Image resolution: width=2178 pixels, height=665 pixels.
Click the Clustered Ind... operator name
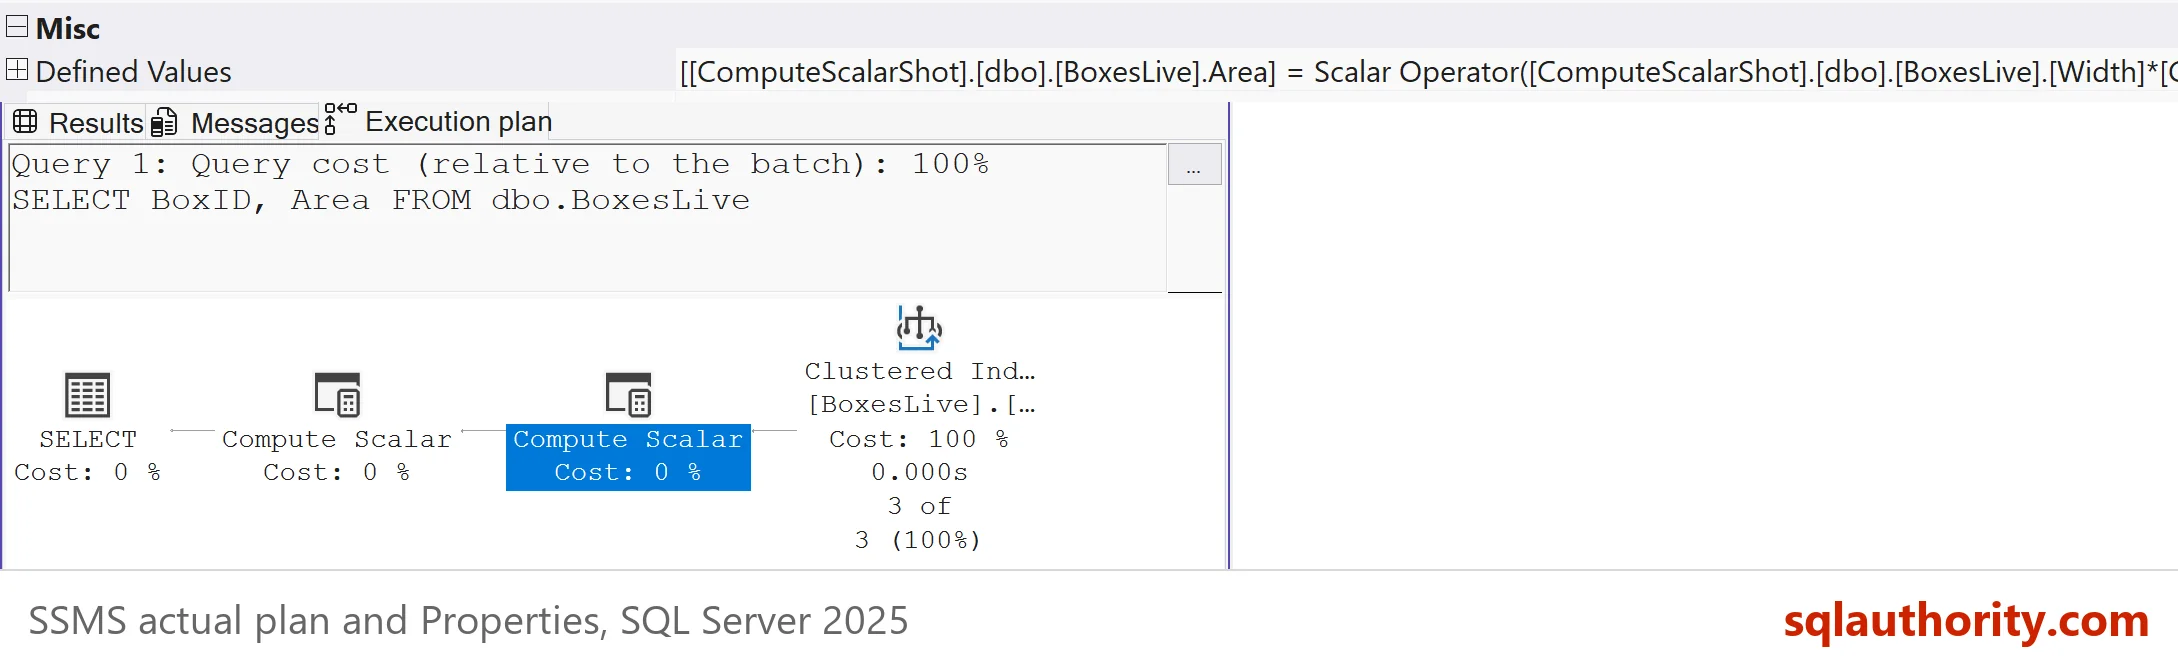pyautogui.click(x=919, y=371)
